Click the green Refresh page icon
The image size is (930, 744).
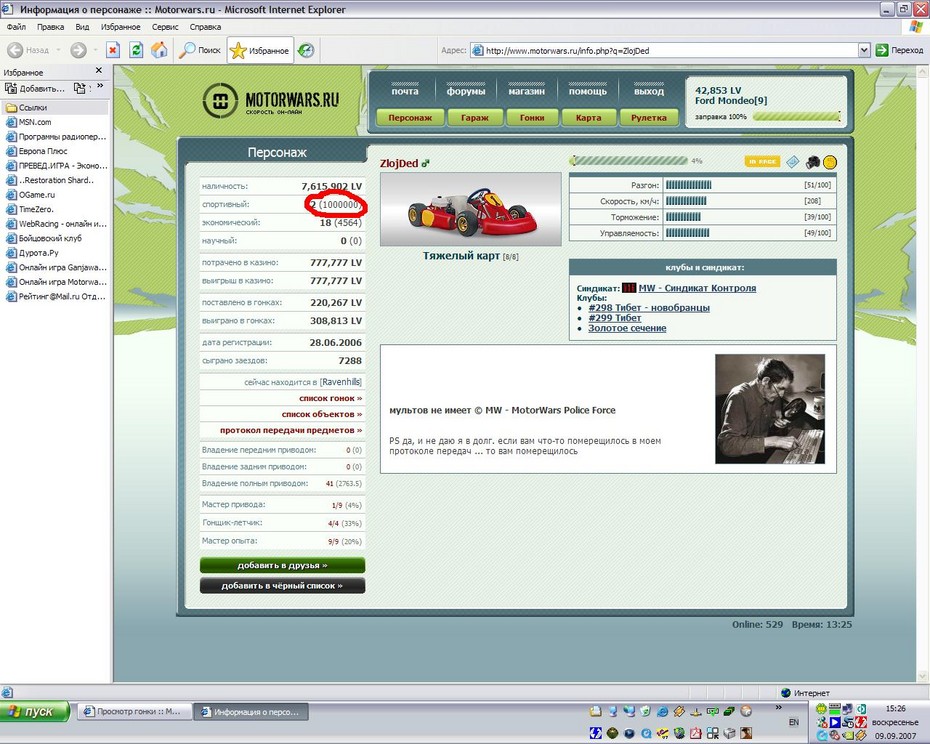click(136, 50)
